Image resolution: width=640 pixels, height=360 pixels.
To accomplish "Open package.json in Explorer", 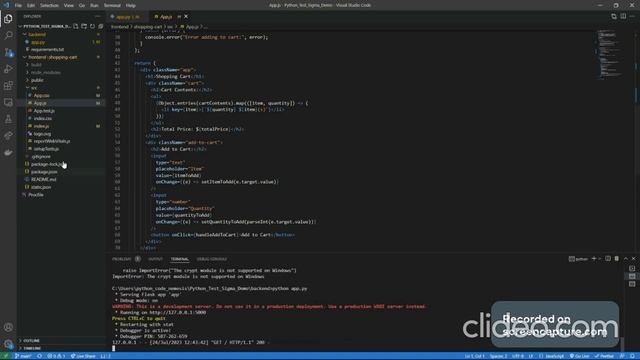I will [x=61, y=172].
